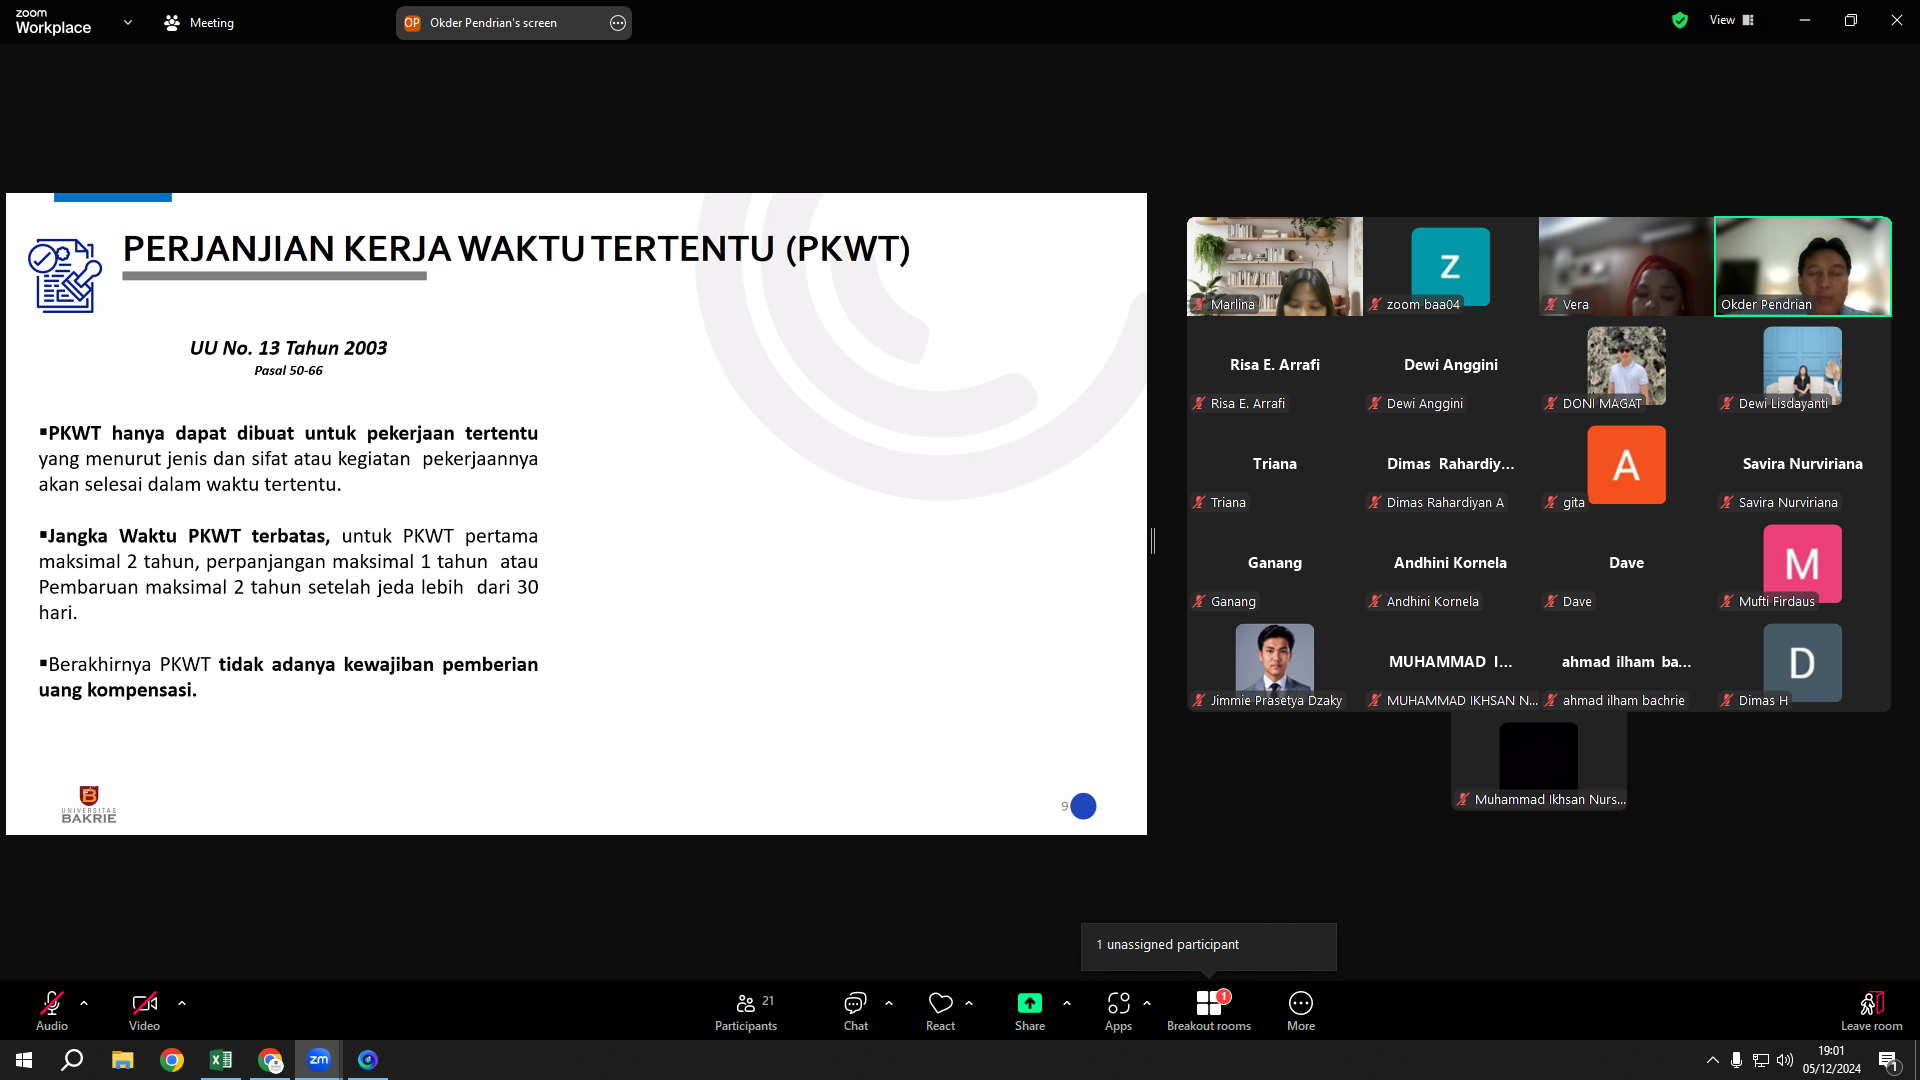
Task: Open network icon in system tray
Action: click(x=1761, y=1060)
